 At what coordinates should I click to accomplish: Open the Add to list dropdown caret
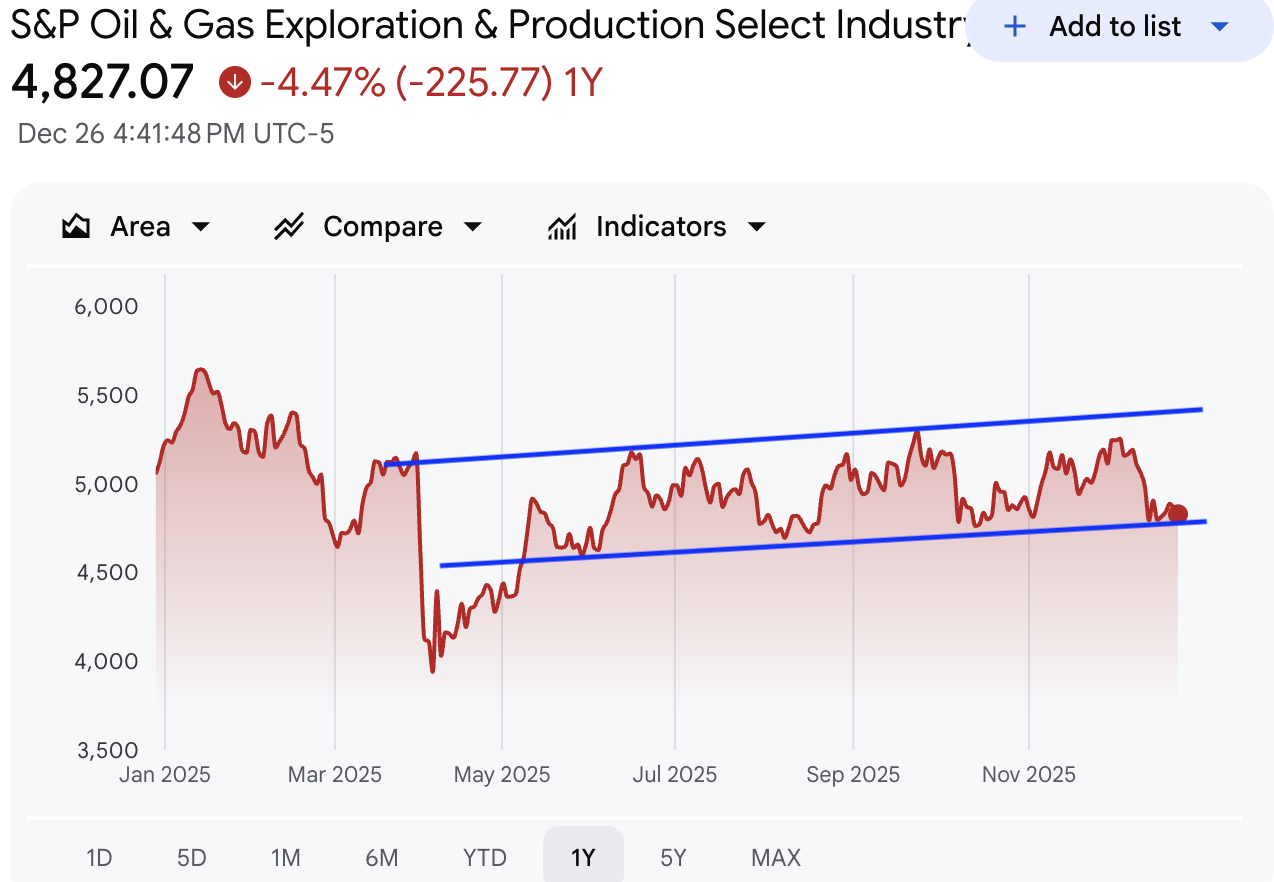[x=1219, y=27]
